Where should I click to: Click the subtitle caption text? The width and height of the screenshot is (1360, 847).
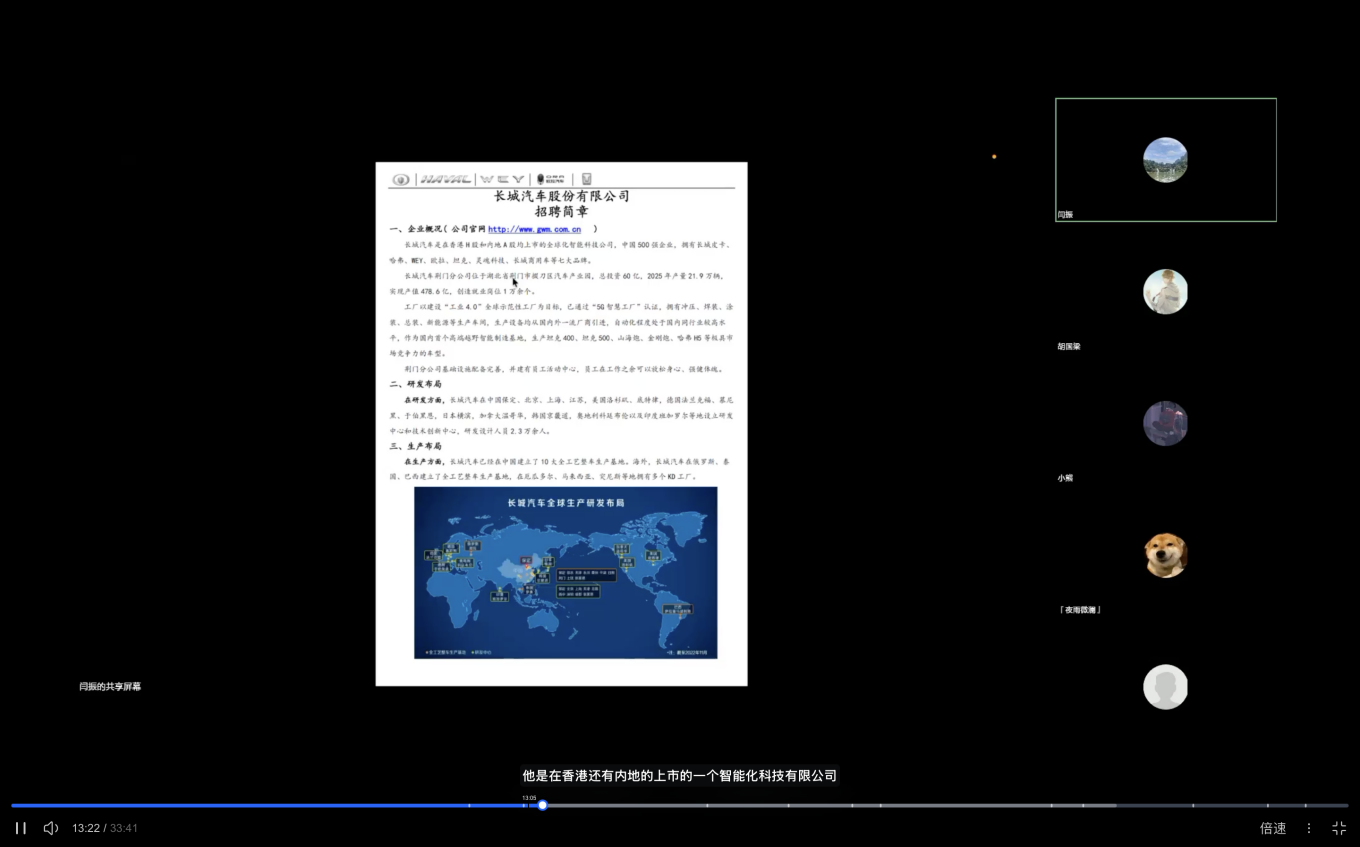tap(679, 775)
